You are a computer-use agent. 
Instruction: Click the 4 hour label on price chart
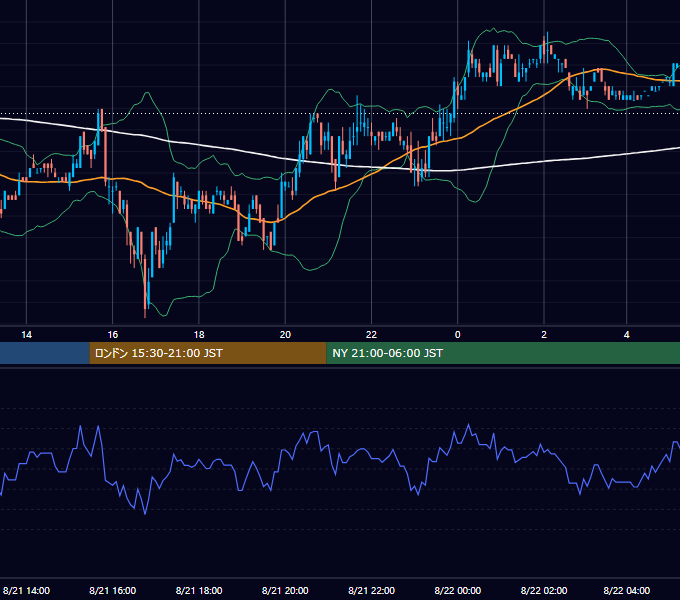626,335
